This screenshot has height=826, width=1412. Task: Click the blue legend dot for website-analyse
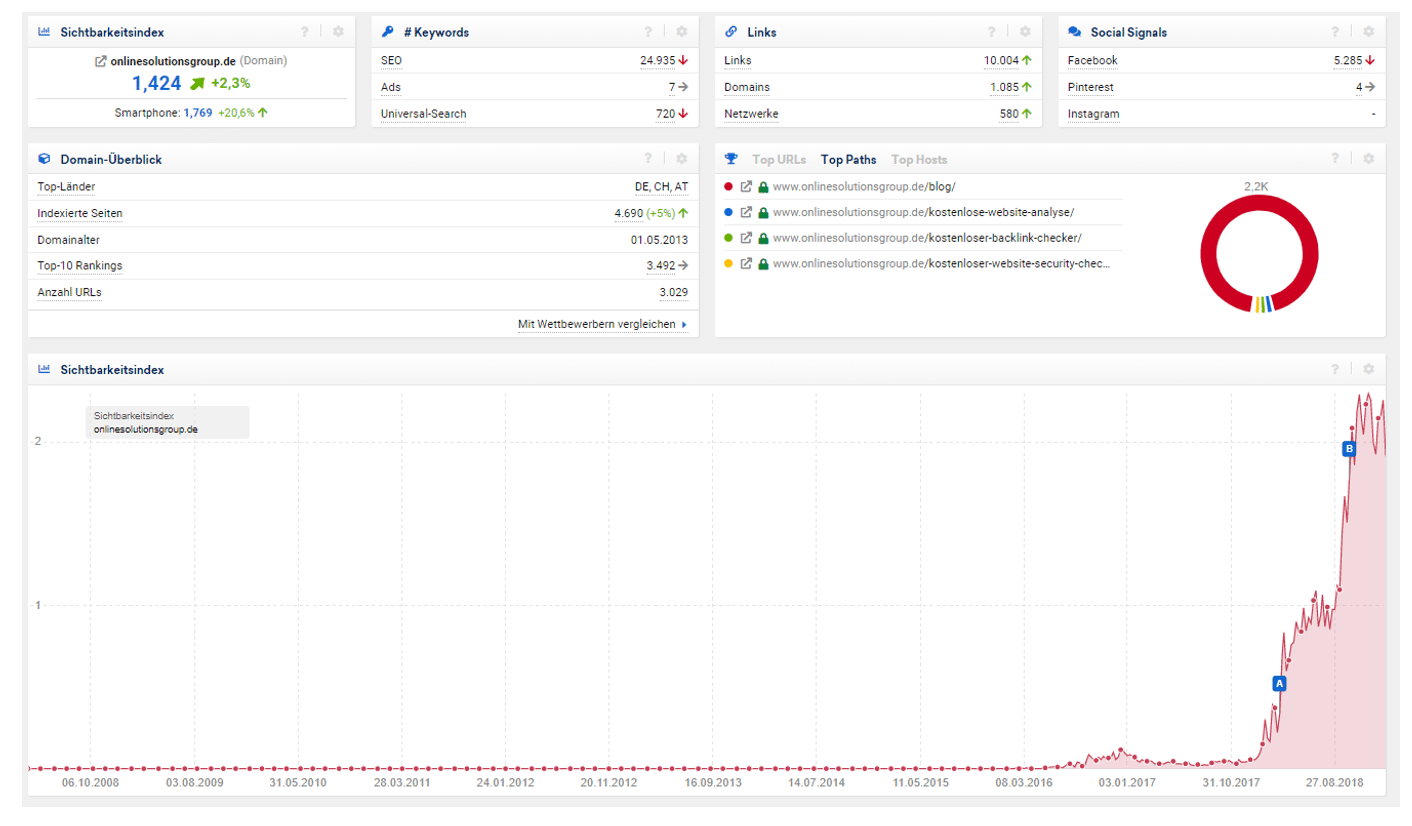pyautogui.click(x=729, y=212)
